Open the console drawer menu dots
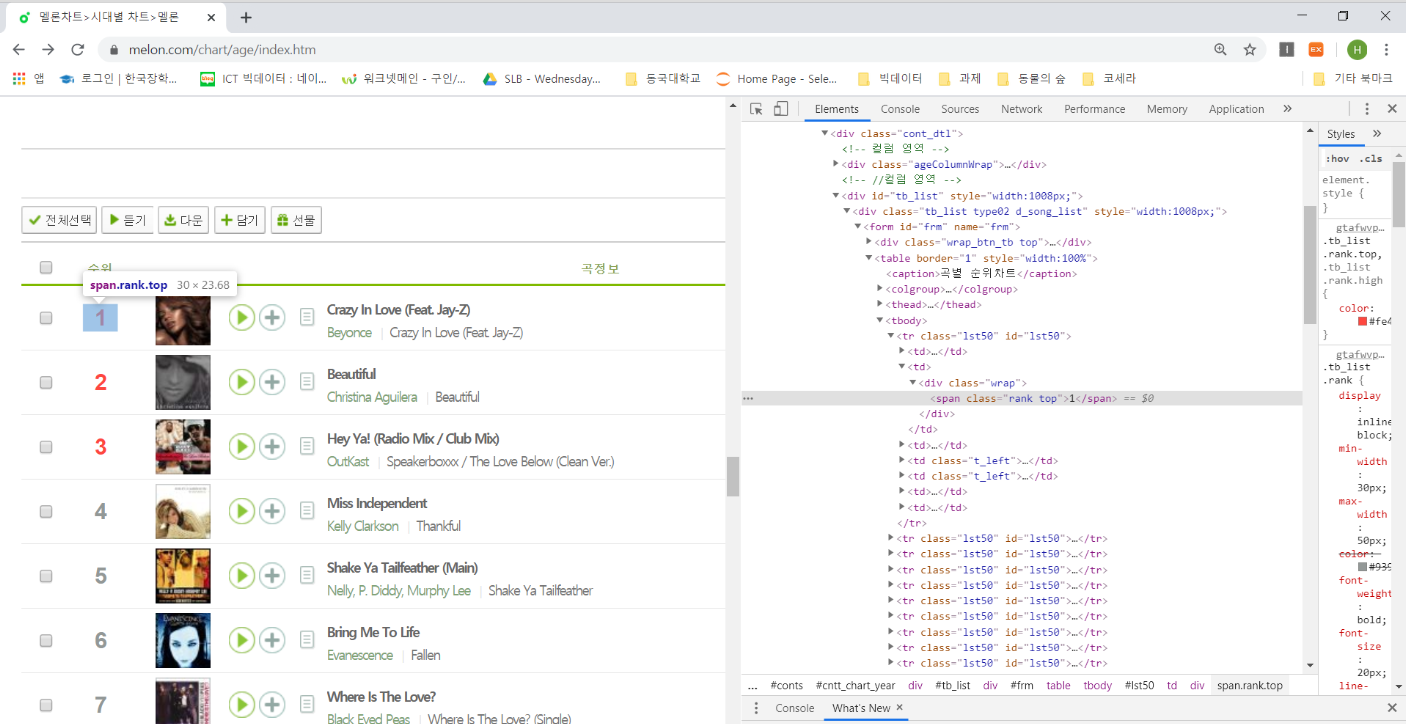Screen dimensions: 1406x724 (755, 708)
